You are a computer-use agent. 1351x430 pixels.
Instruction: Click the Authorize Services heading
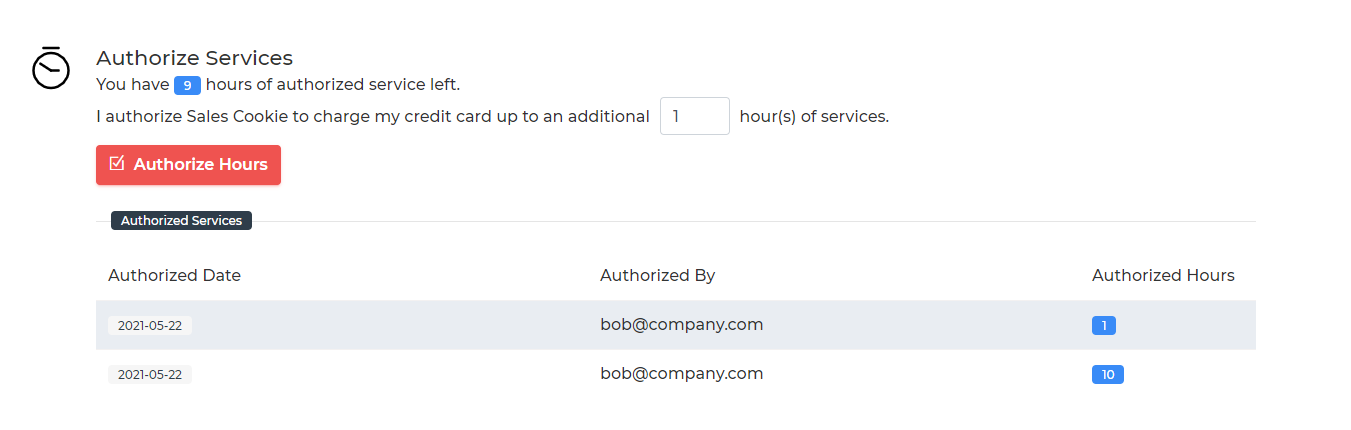(194, 58)
